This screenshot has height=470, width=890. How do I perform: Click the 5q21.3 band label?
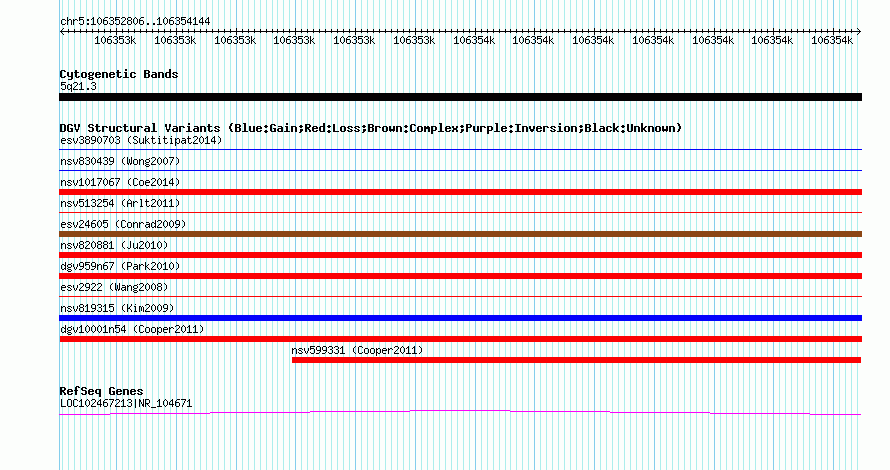[78, 86]
